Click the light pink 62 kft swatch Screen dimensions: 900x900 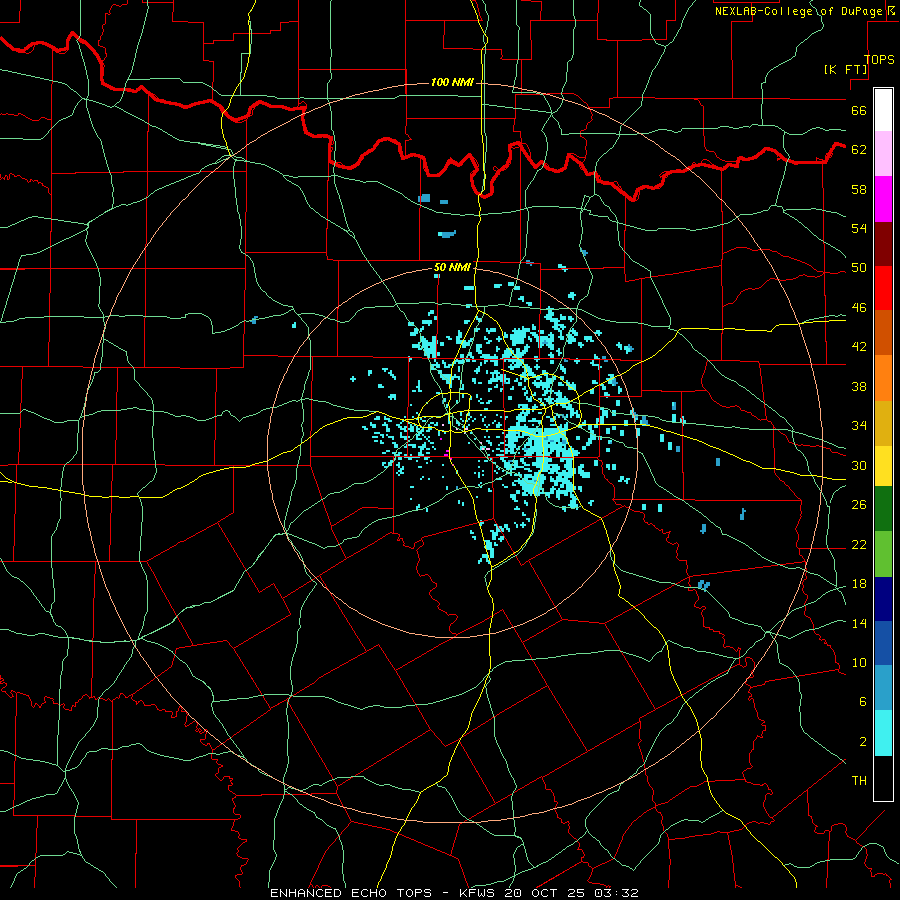[x=883, y=154]
